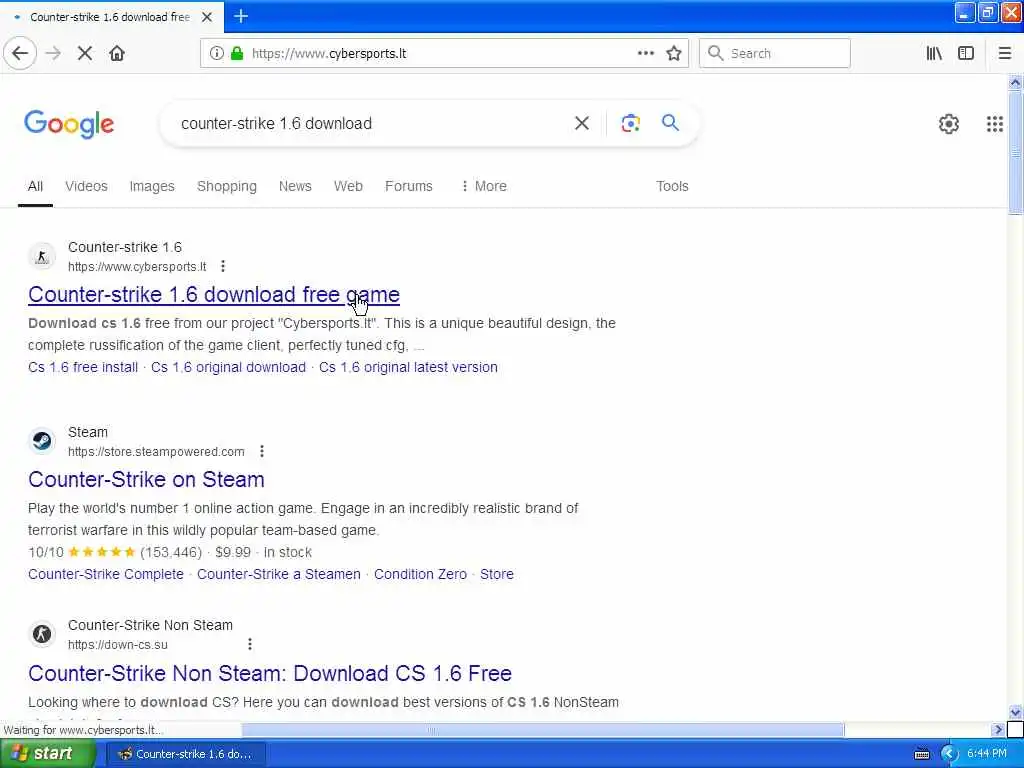The height and width of the screenshot is (768, 1024).
Task: Show site information icon in address bar
Action: [216, 54]
